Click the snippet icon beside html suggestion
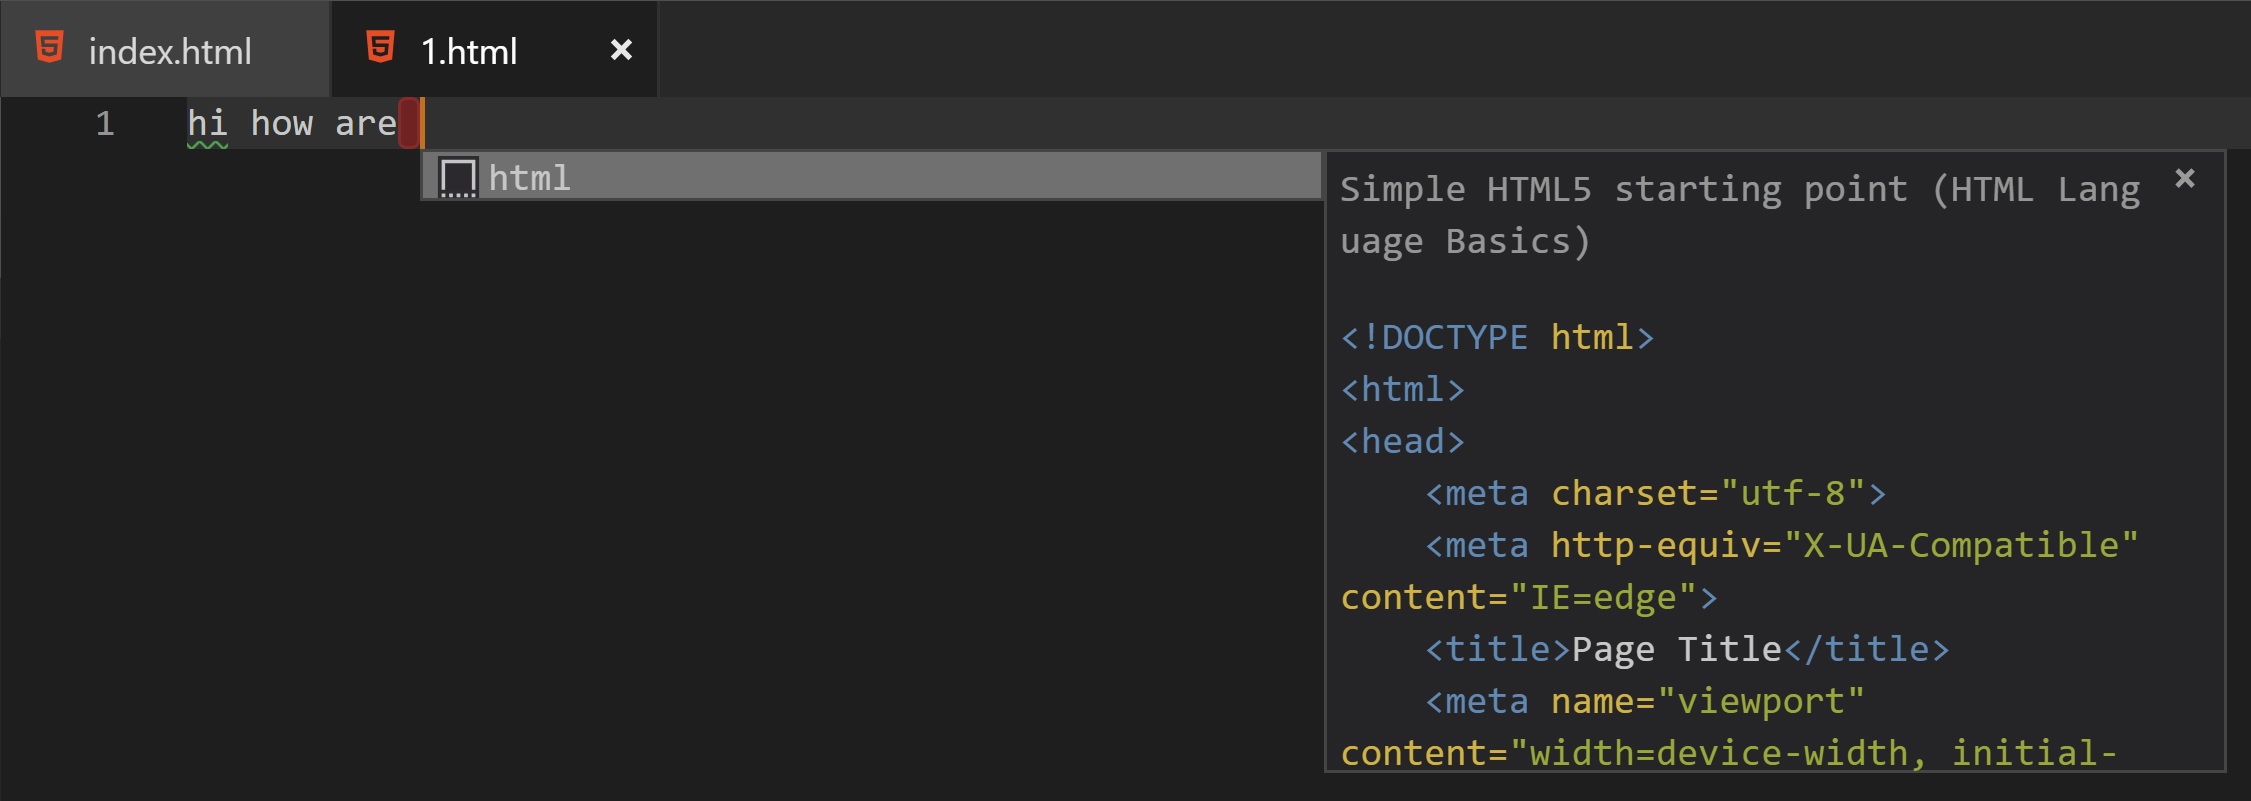 click(458, 178)
